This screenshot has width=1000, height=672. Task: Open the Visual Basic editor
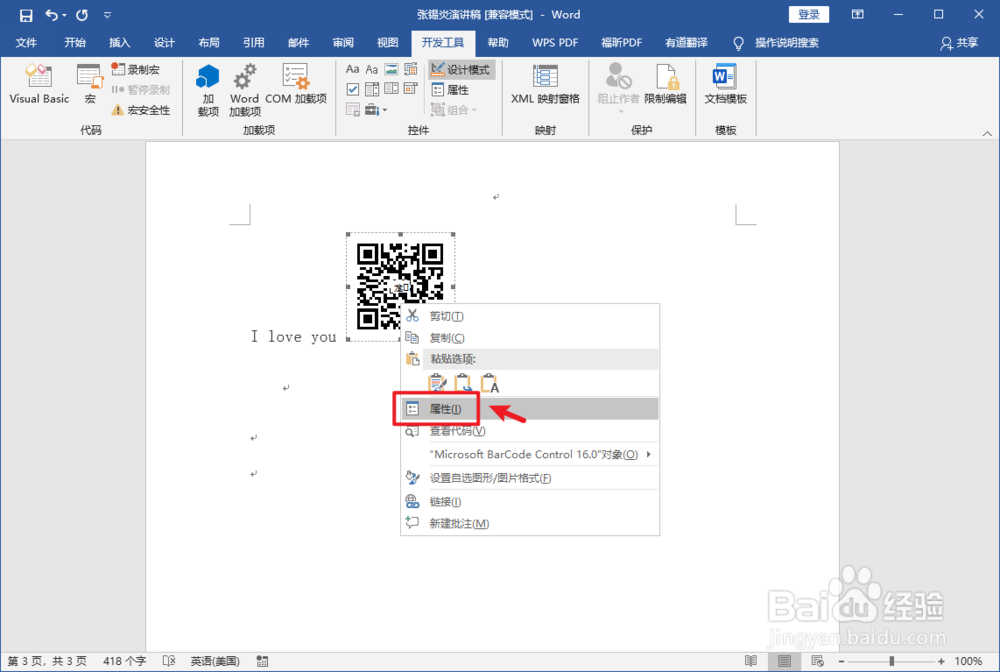pyautogui.click(x=39, y=84)
